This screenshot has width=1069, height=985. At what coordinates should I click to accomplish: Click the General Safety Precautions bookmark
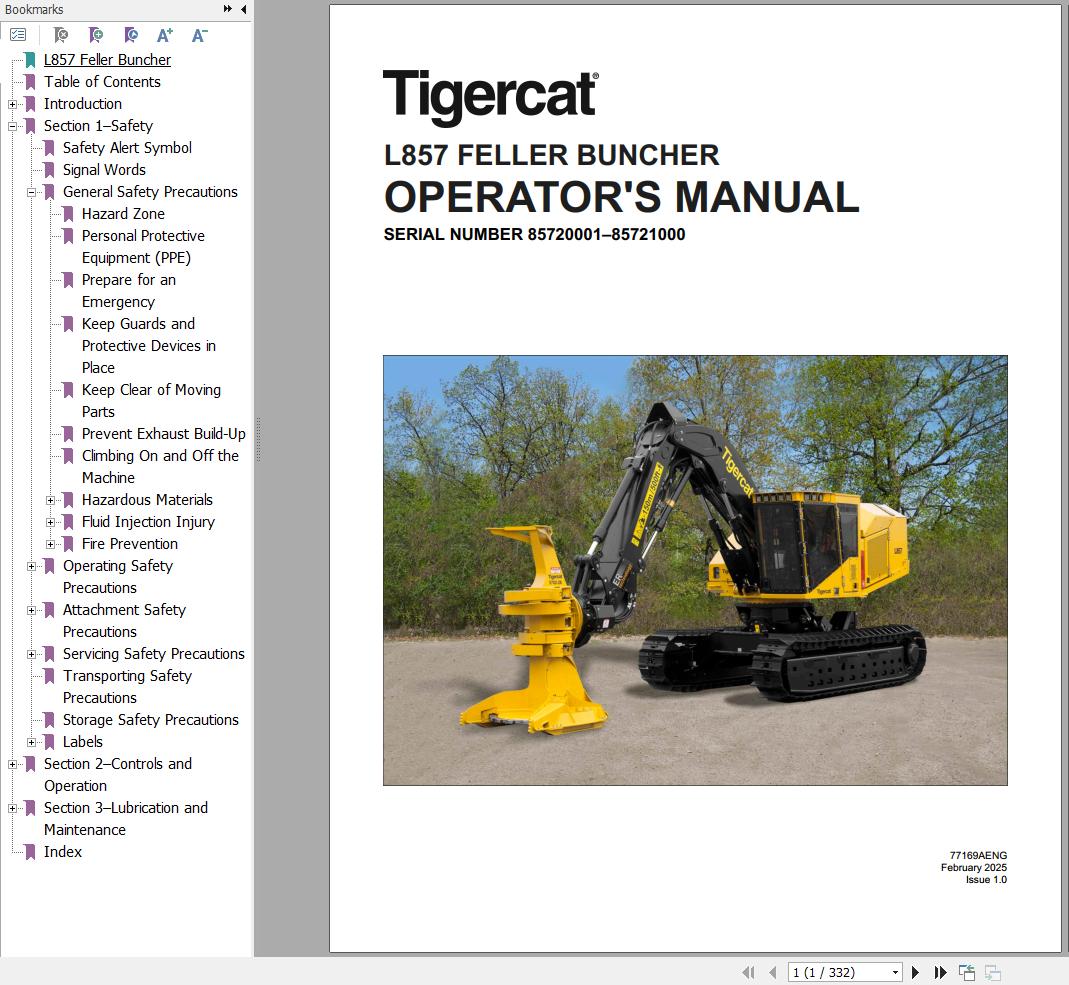point(150,192)
